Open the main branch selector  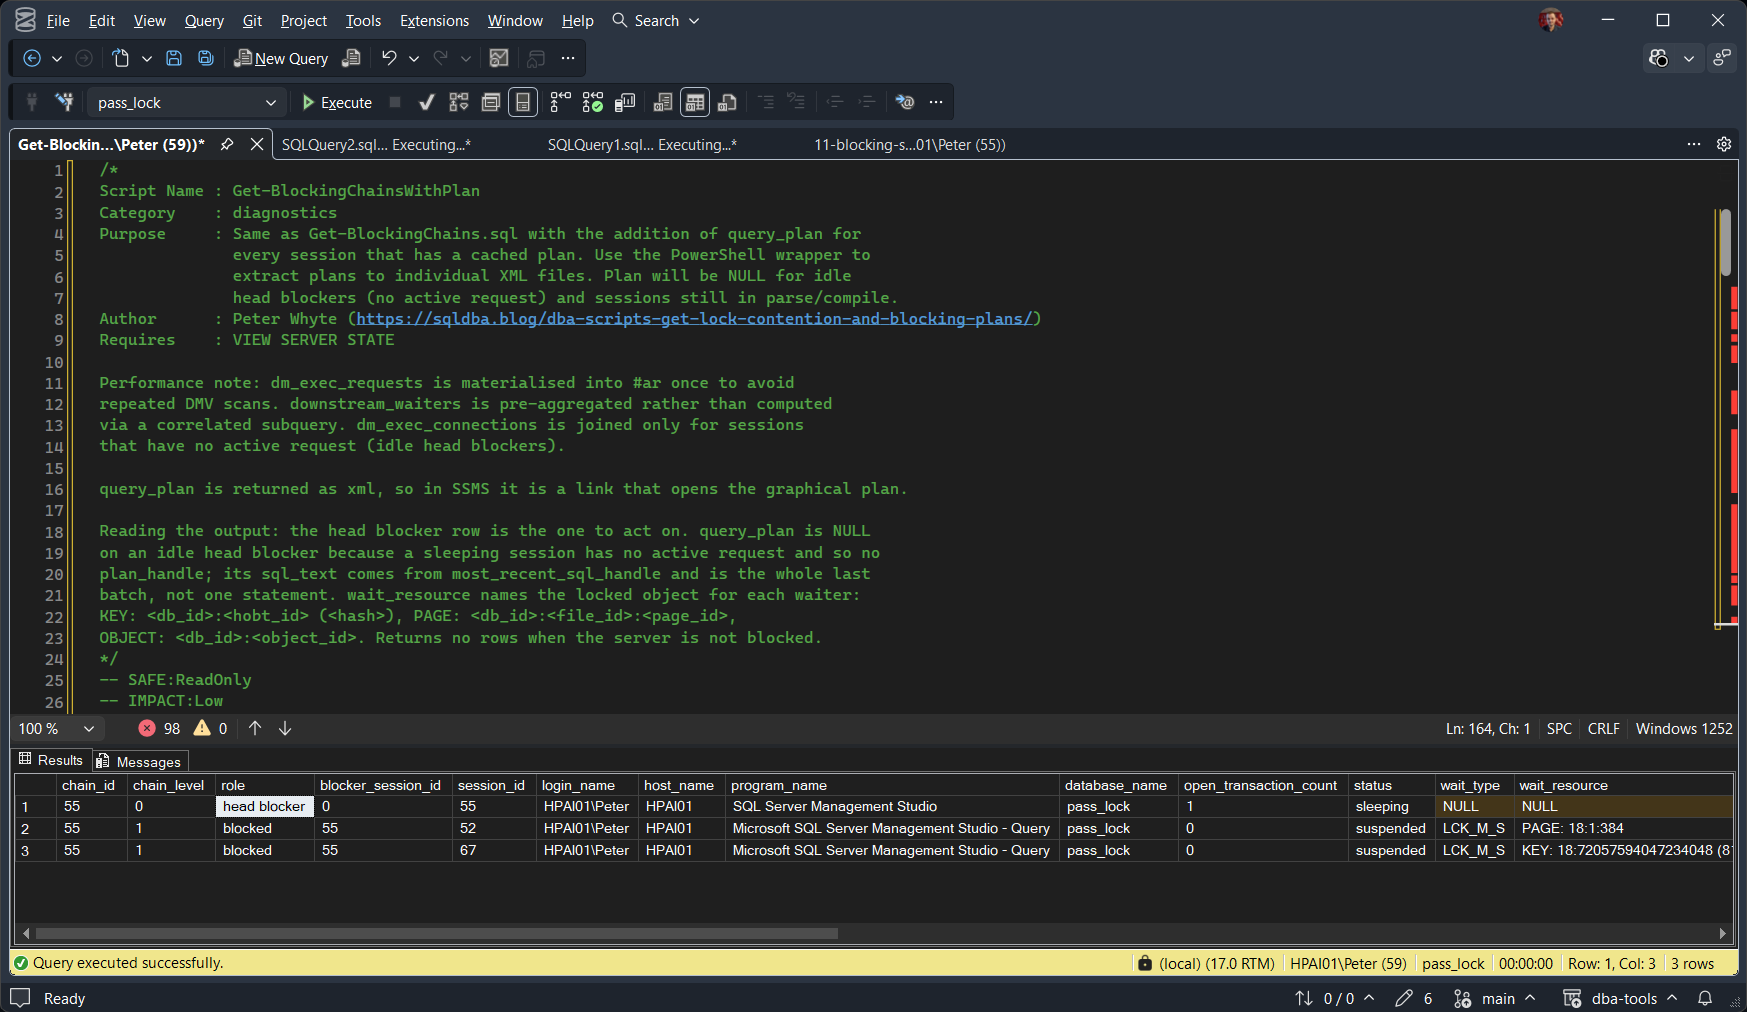click(1495, 998)
